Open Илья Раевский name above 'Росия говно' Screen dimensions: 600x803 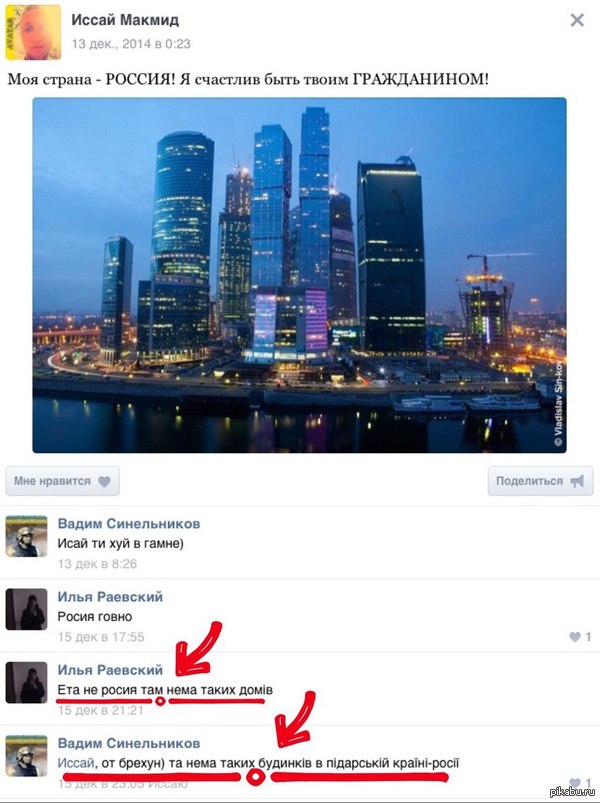coord(110,597)
